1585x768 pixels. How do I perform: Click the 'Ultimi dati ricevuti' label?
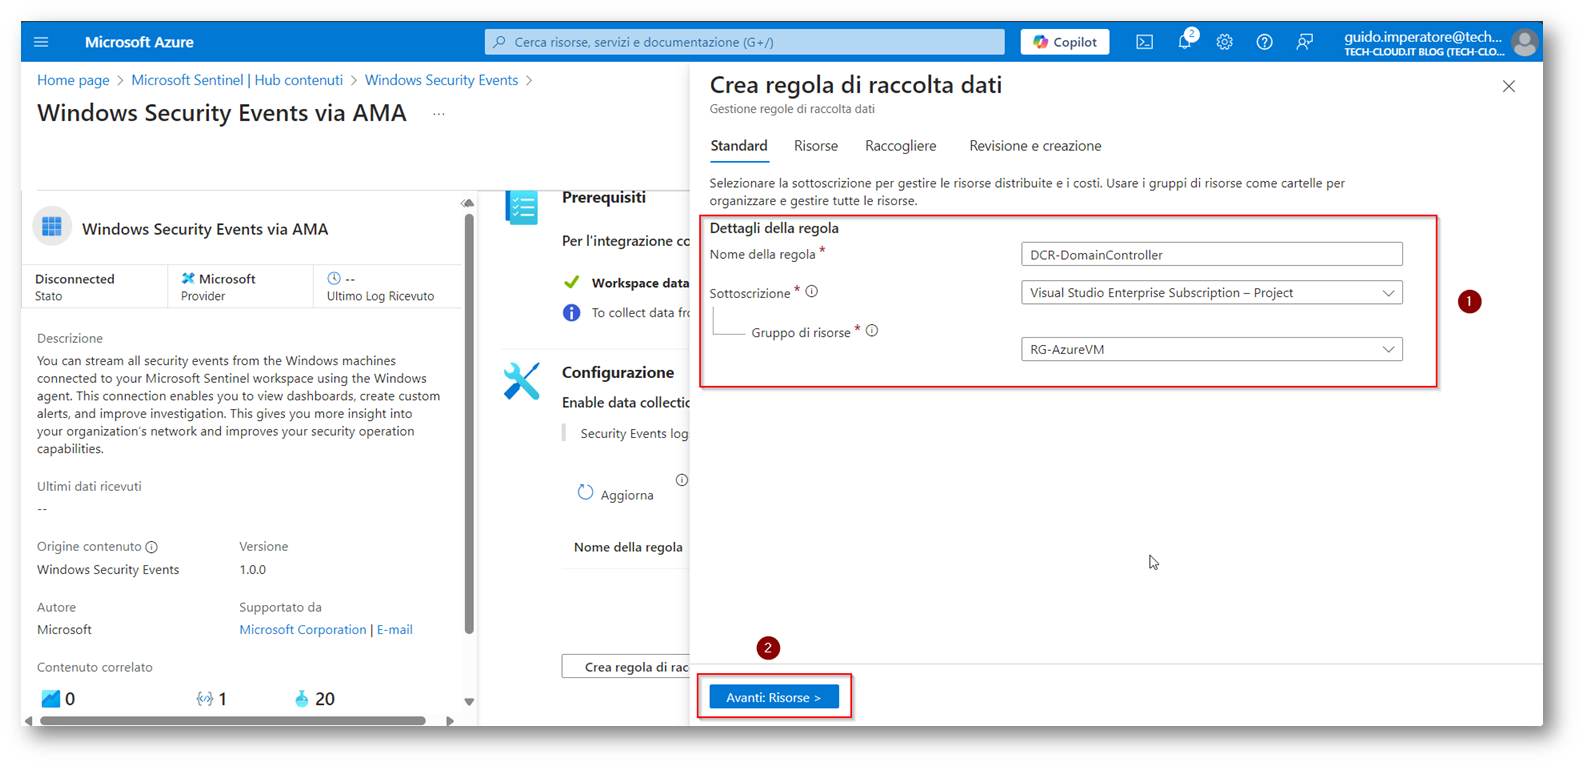[x=89, y=487]
